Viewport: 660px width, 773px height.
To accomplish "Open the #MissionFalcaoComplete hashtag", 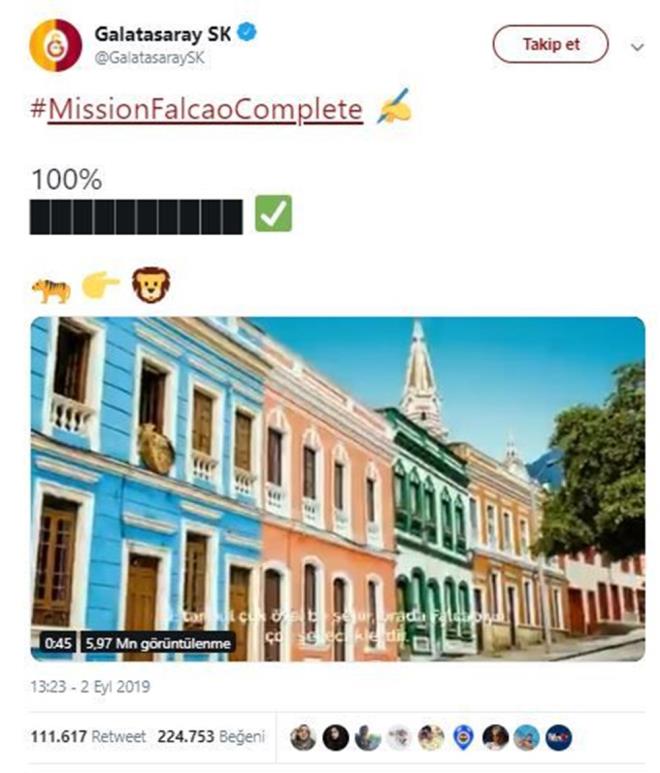I will coord(196,109).
